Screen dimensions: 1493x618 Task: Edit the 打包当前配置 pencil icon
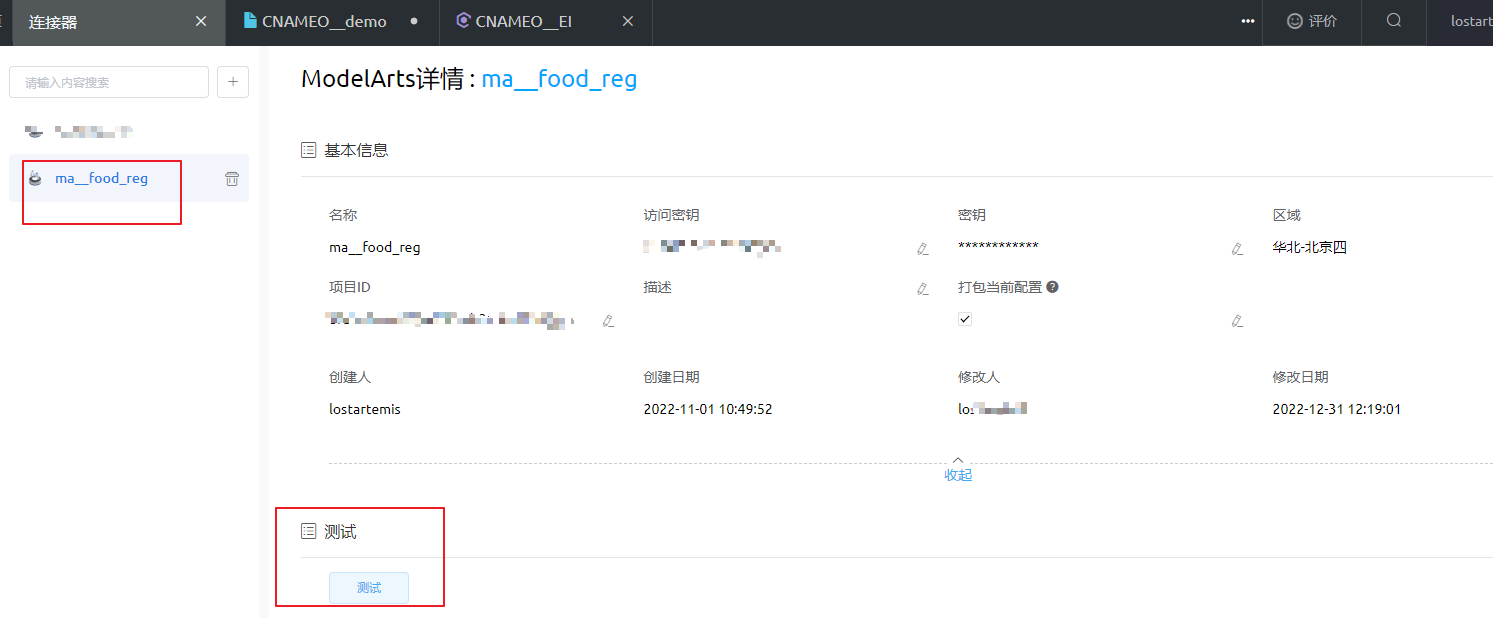click(1237, 321)
